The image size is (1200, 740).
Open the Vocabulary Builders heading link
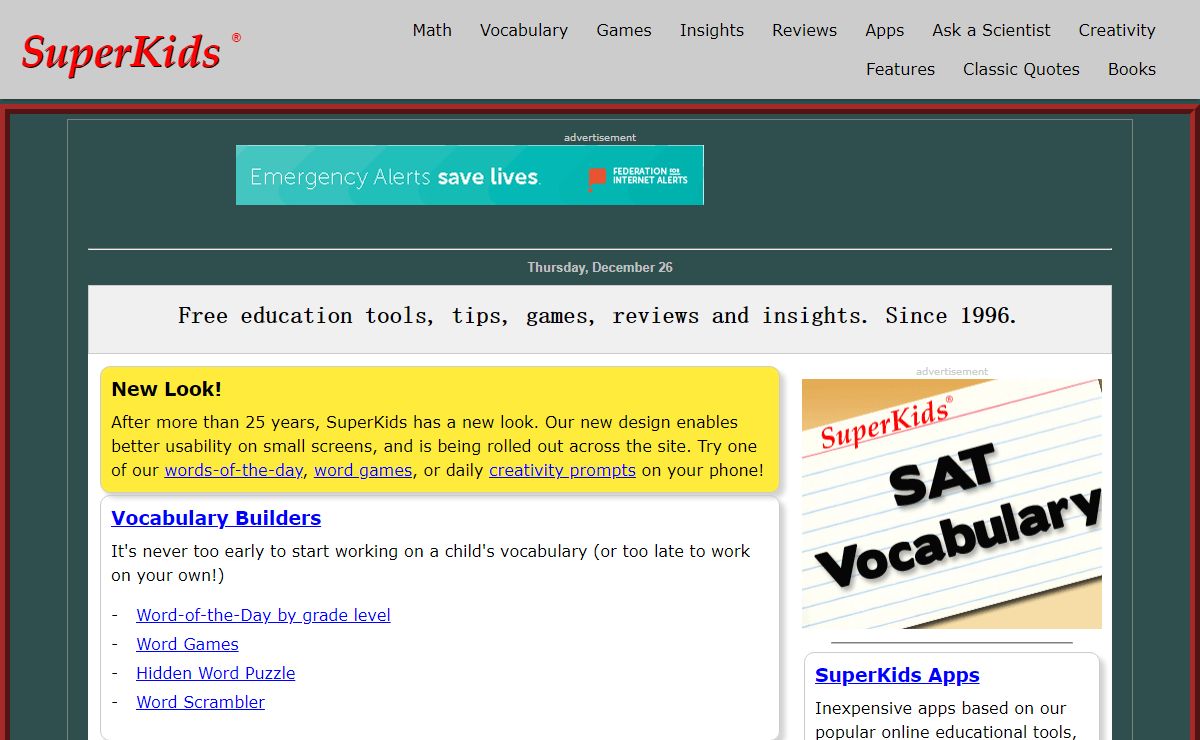[216, 518]
